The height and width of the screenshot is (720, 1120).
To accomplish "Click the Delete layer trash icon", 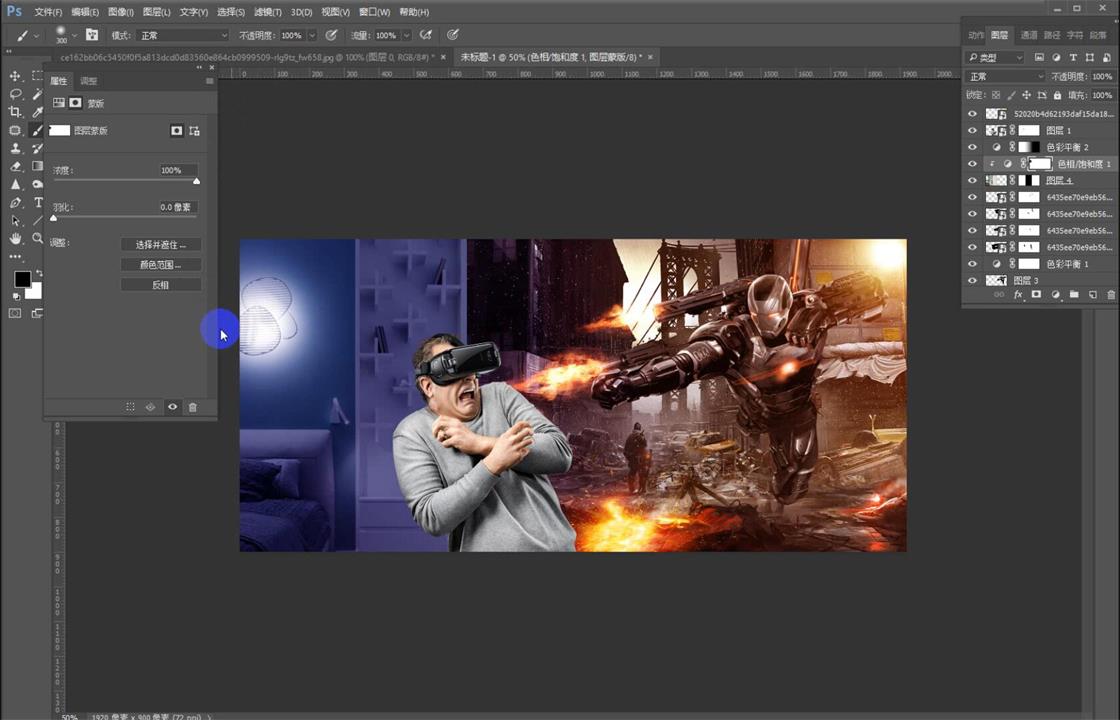I will coord(1110,293).
